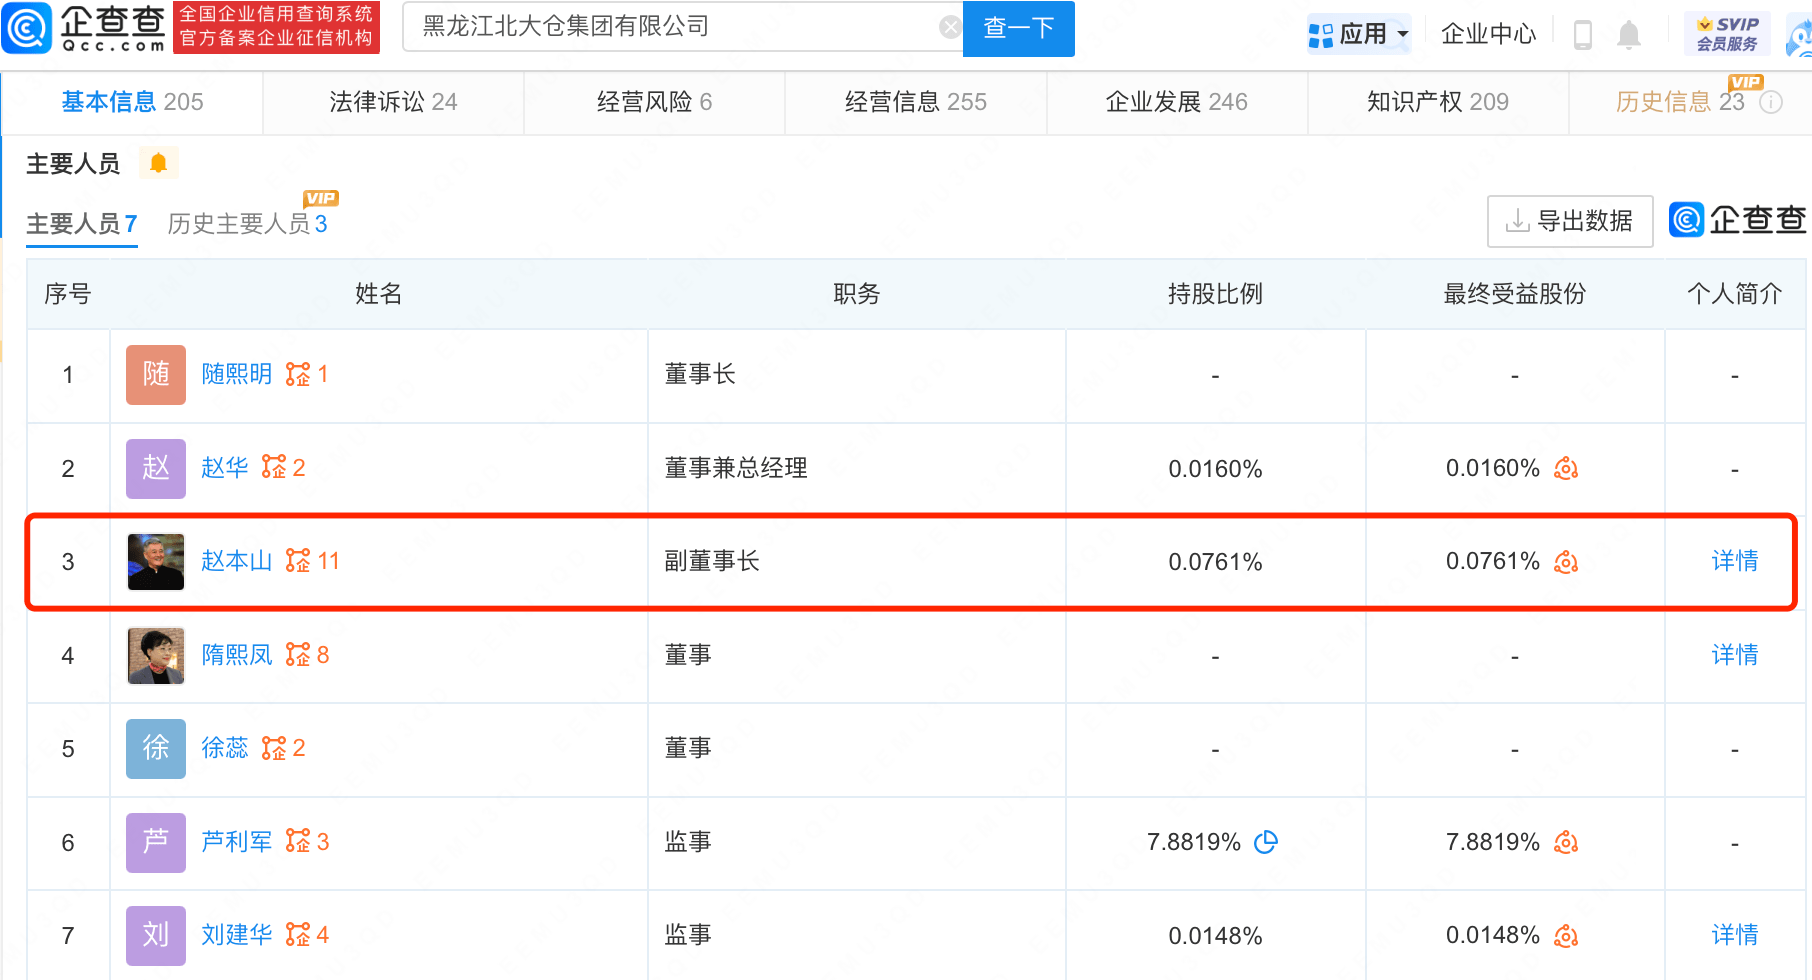Image resolution: width=1812 pixels, height=980 pixels.
Task: Click the SVIP member service icon
Action: [1727, 34]
